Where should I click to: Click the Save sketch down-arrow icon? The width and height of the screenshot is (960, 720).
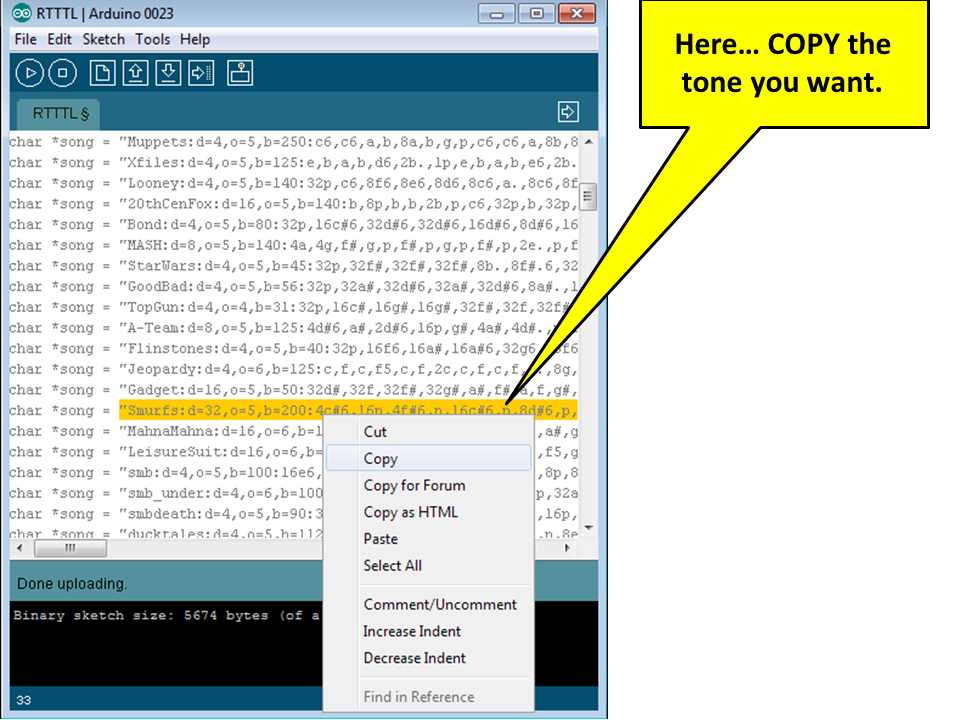point(168,73)
